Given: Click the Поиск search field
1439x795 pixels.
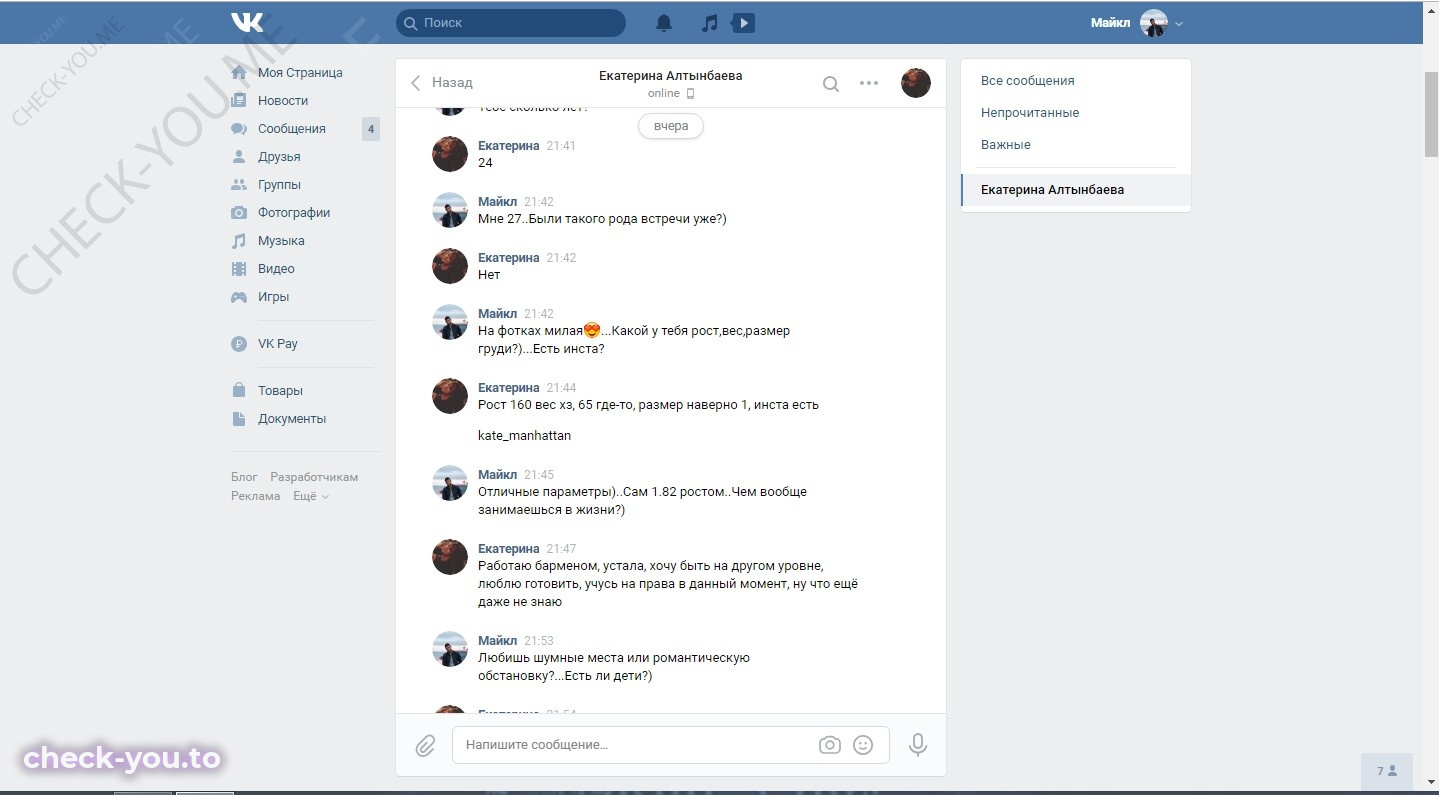Looking at the screenshot, I should [x=511, y=23].
